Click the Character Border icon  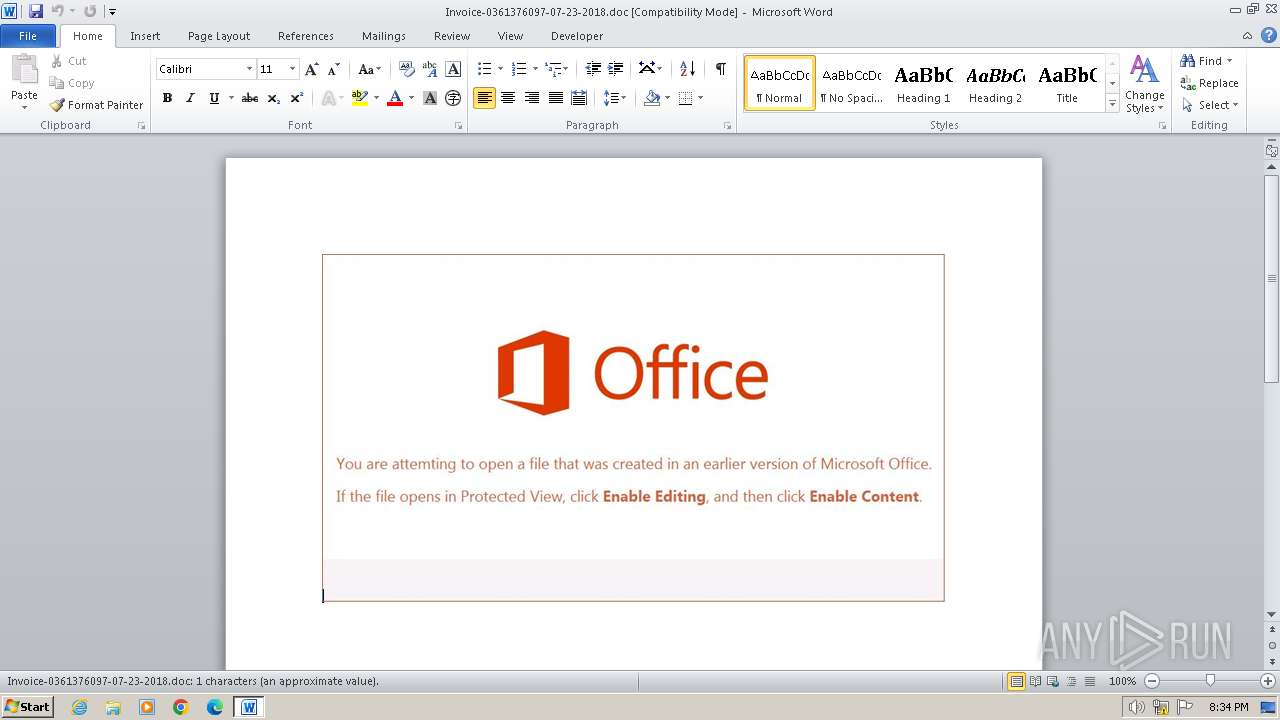453,69
